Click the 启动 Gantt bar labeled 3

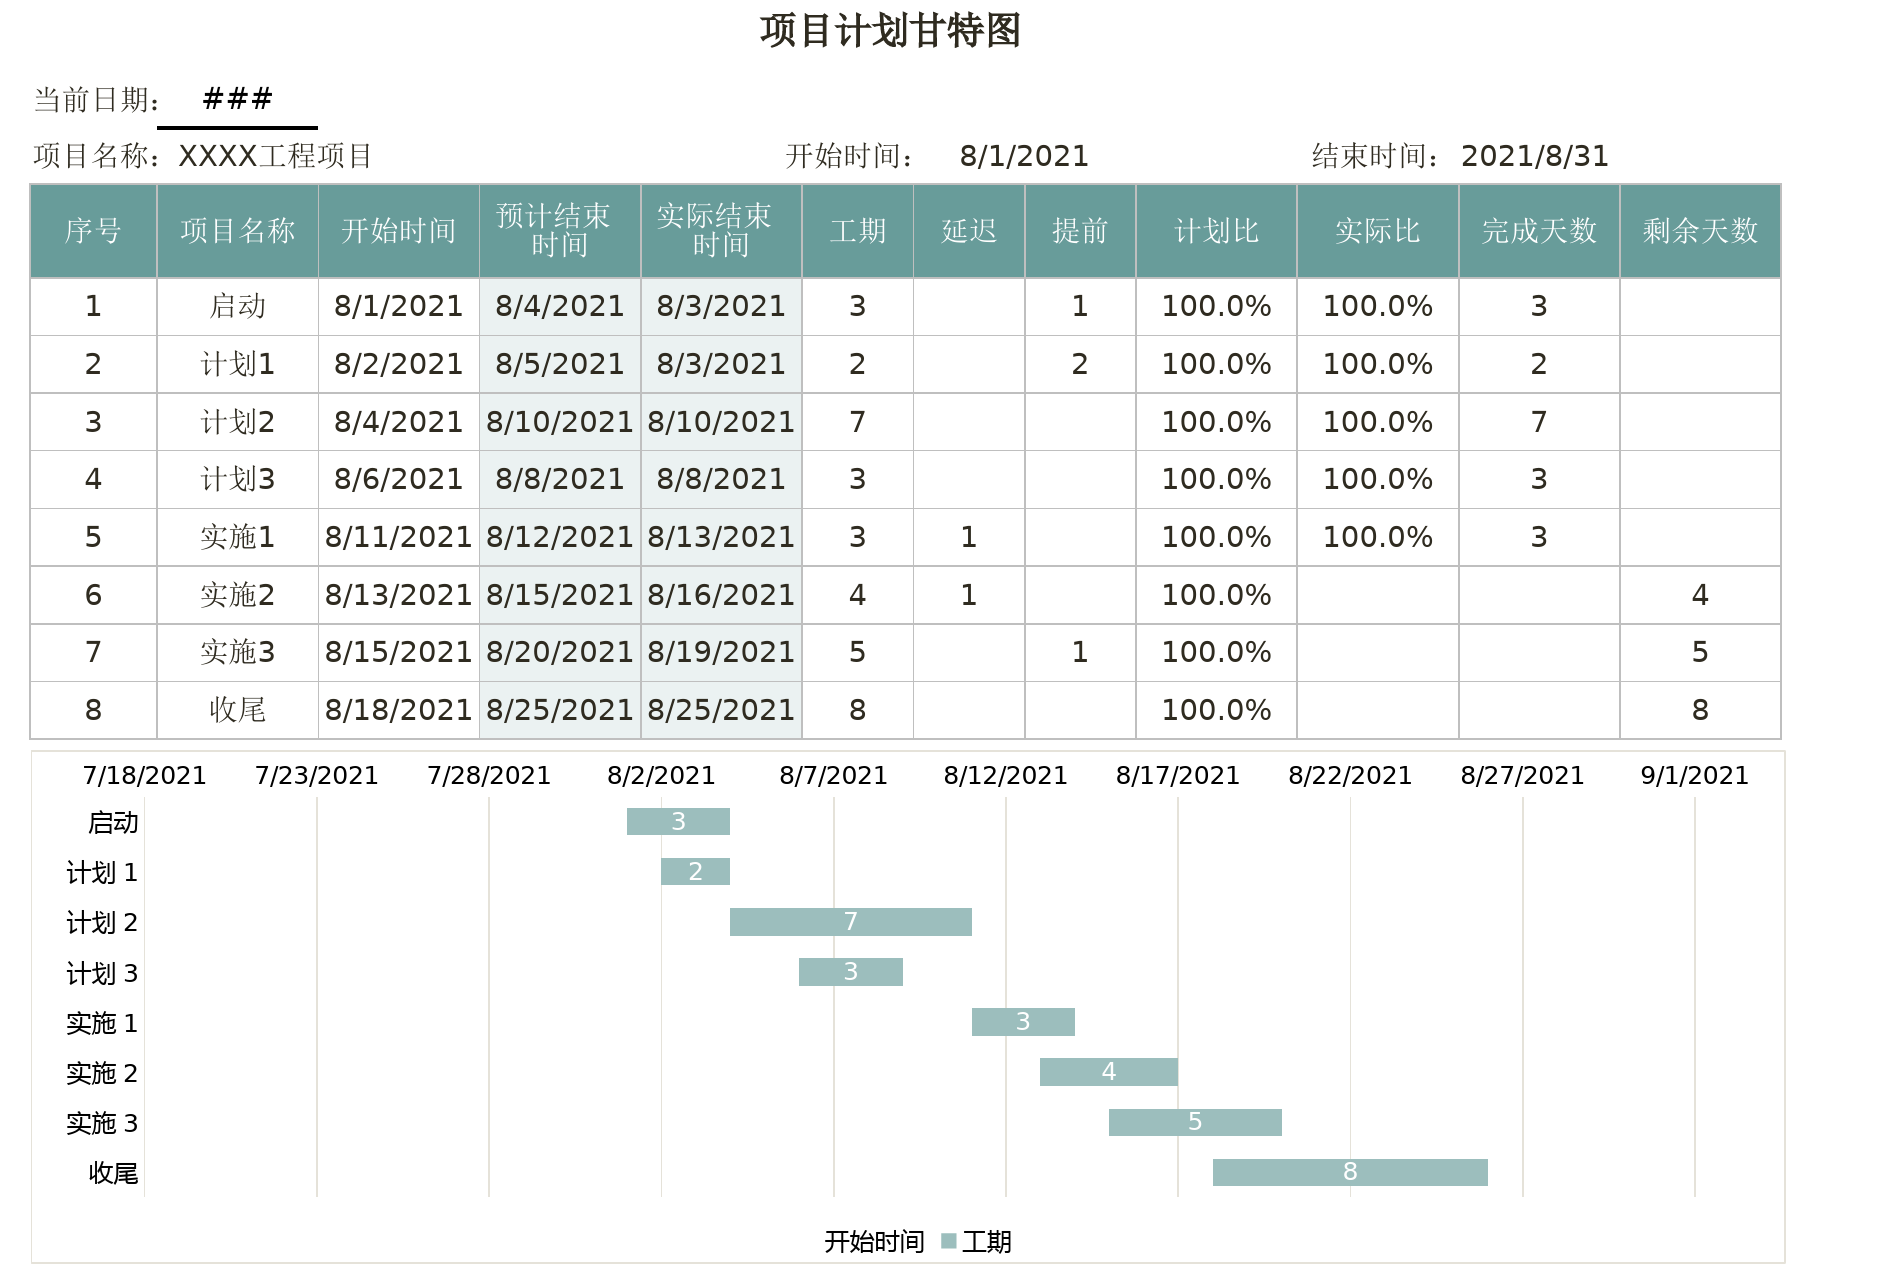click(x=678, y=821)
